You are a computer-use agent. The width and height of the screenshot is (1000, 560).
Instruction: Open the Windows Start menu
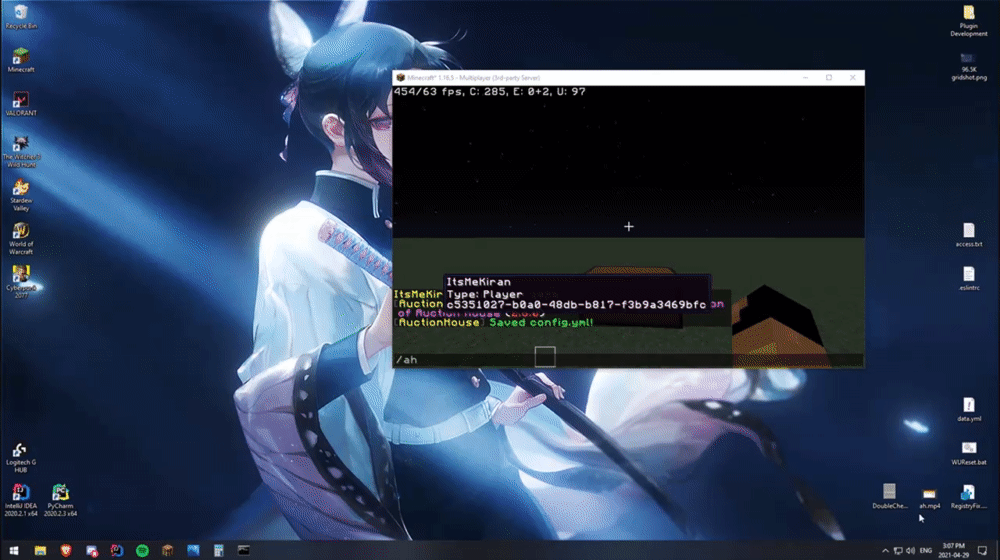(14, 550)
